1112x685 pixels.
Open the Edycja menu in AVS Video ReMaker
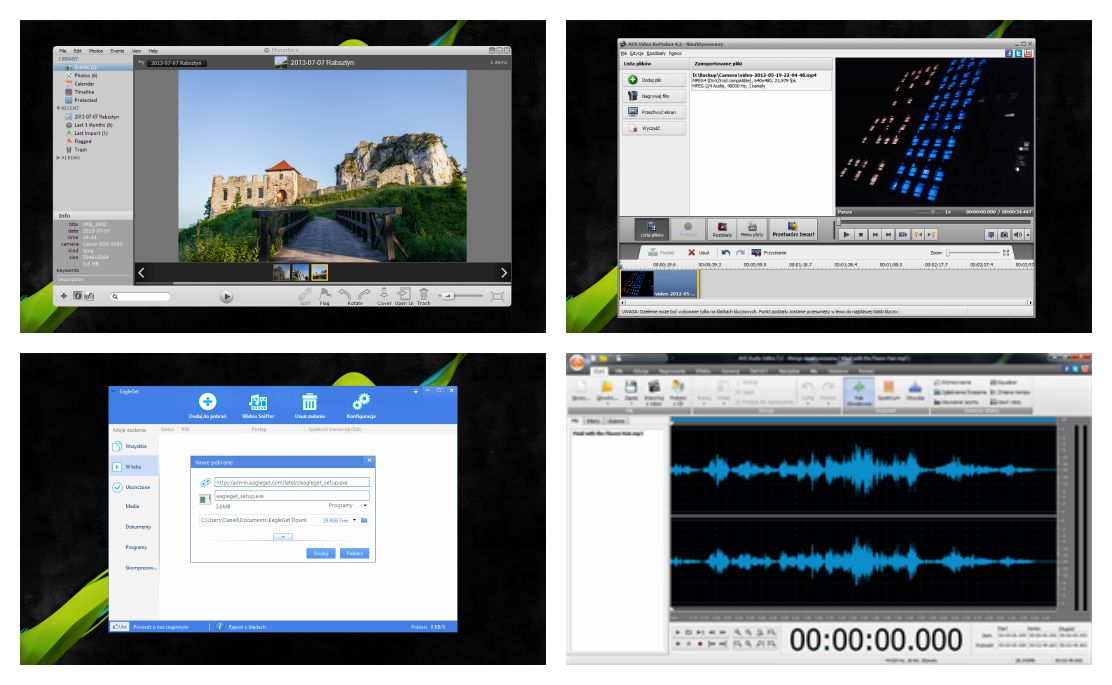pyautogui.click(x=637, y=53)
